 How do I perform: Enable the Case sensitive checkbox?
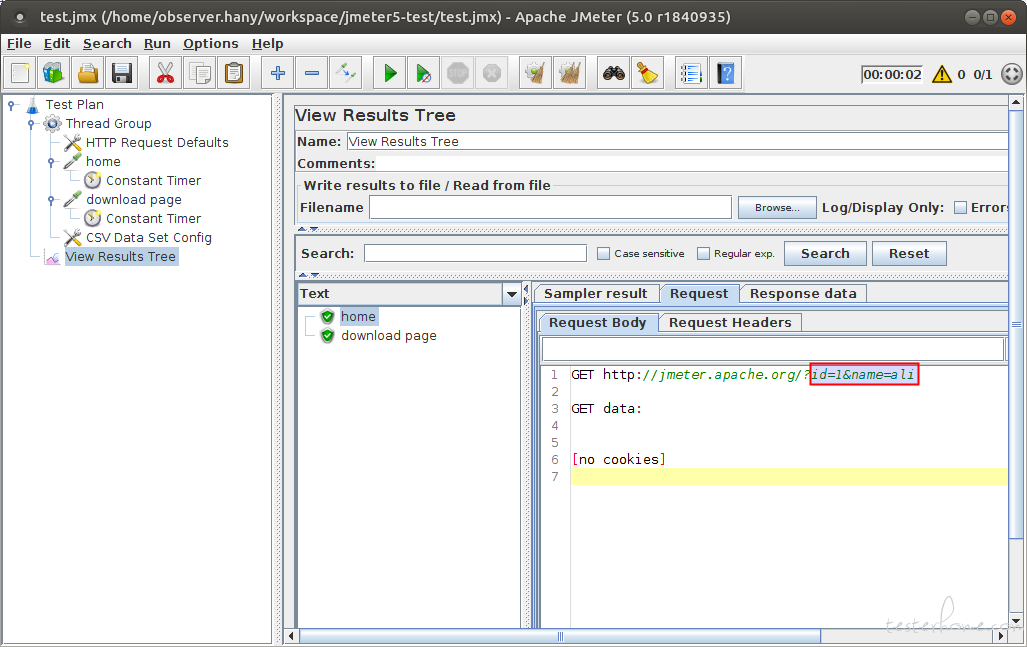coord(603,253)
